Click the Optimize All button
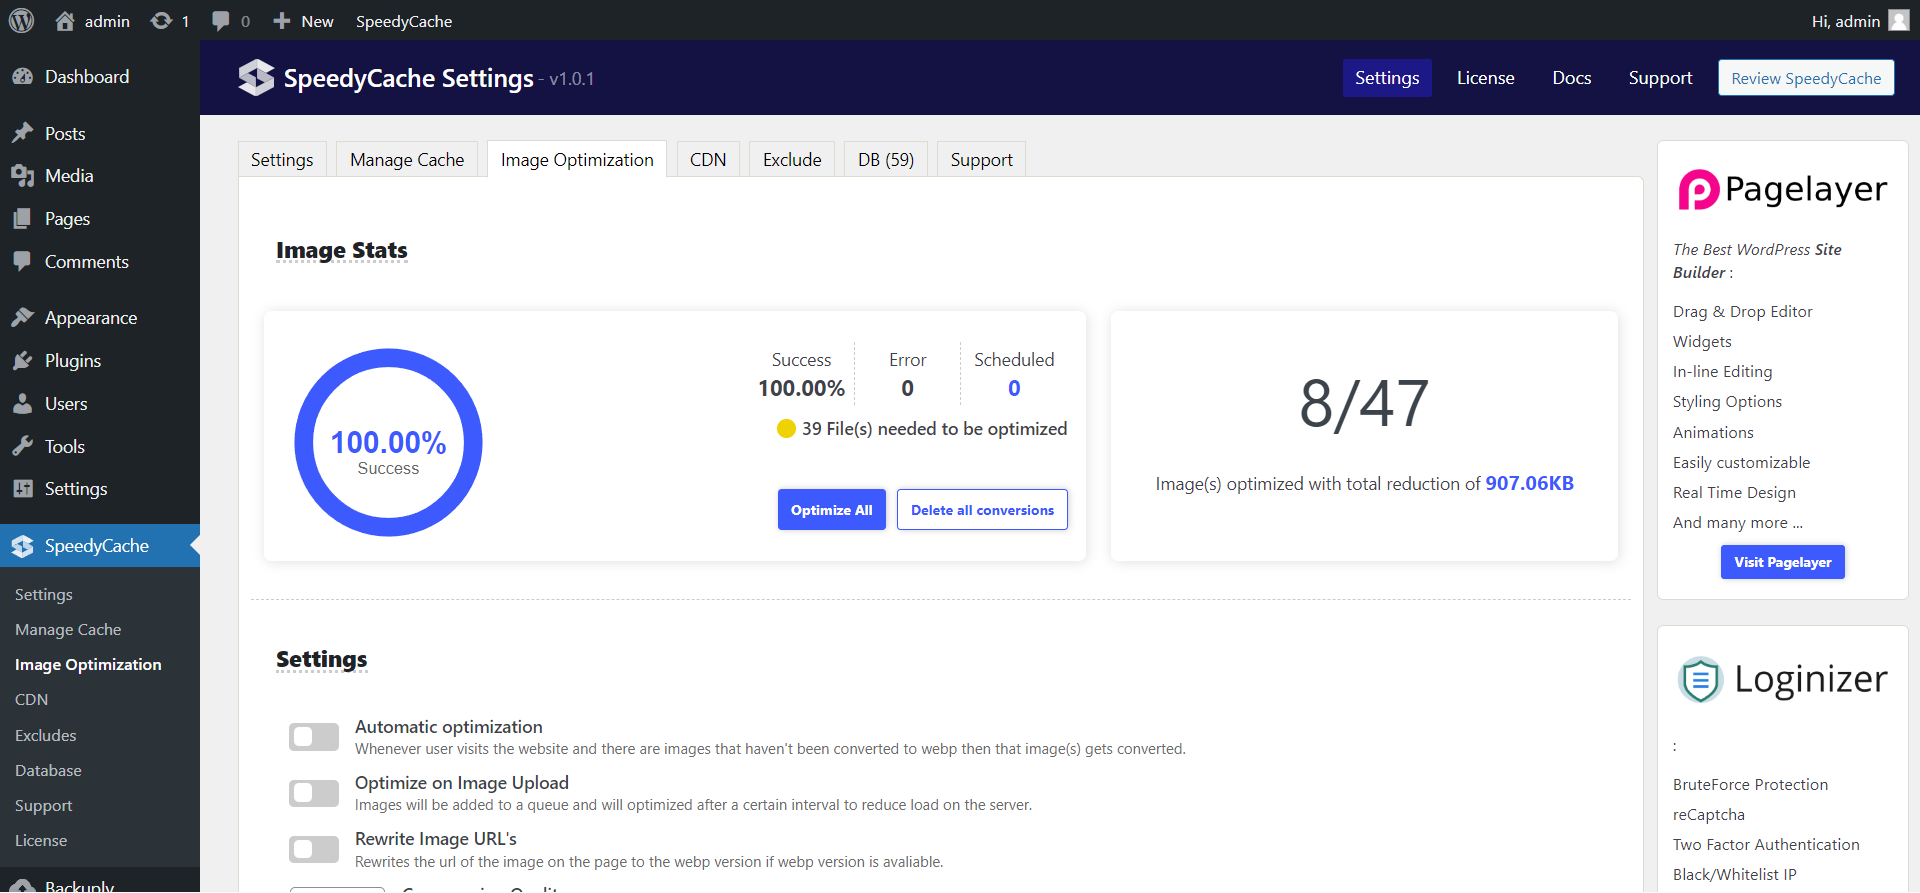 pyautogui.click(x=832, y=510)
